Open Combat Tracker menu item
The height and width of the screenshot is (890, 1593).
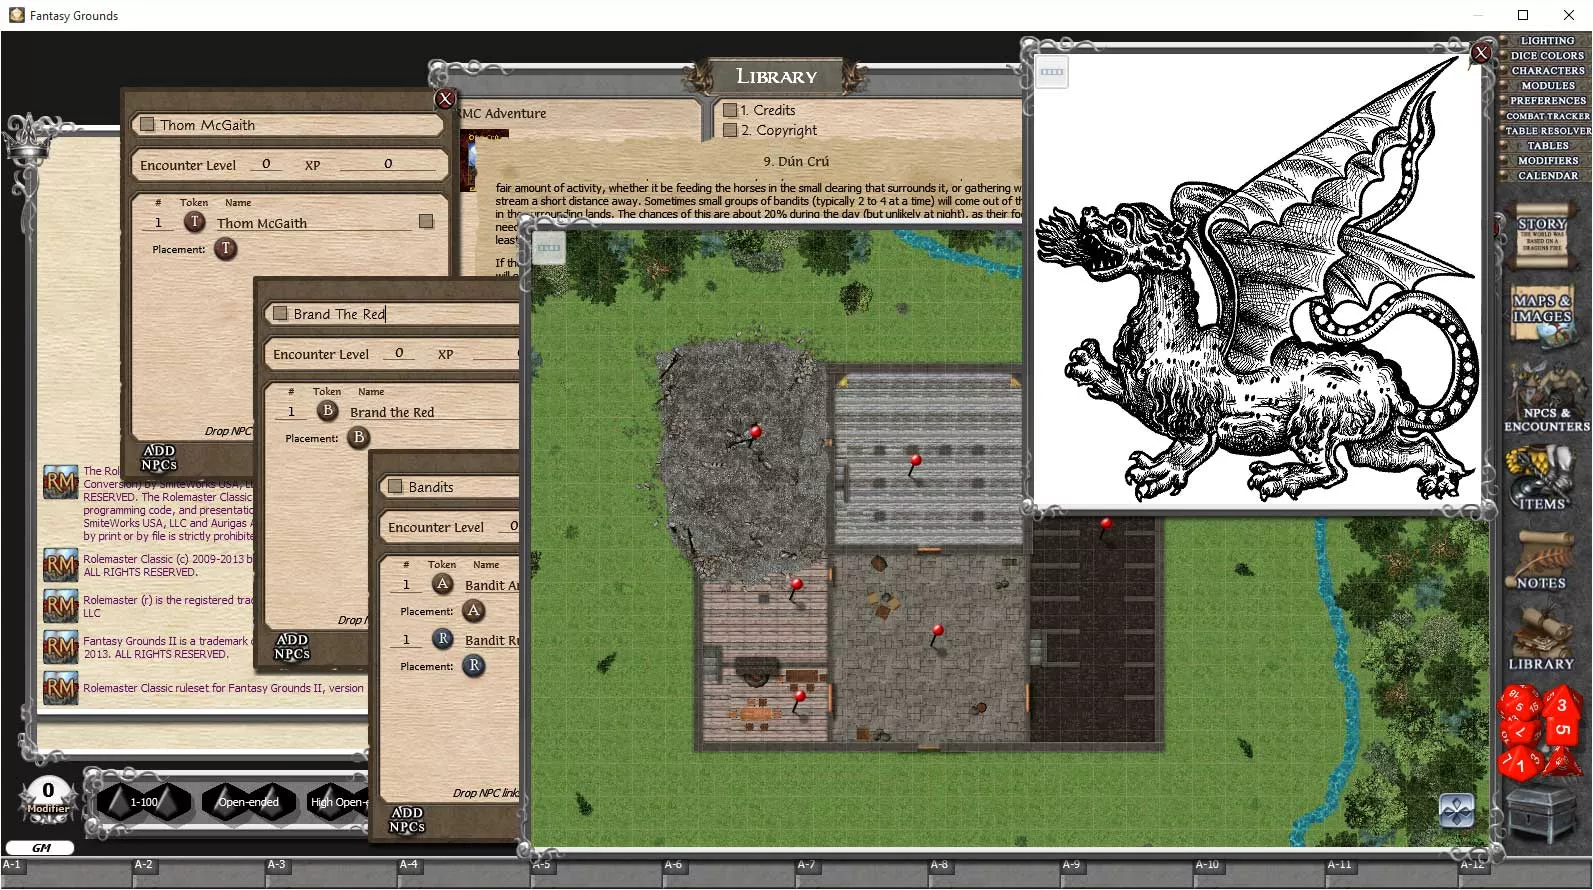coord(1547,115)
